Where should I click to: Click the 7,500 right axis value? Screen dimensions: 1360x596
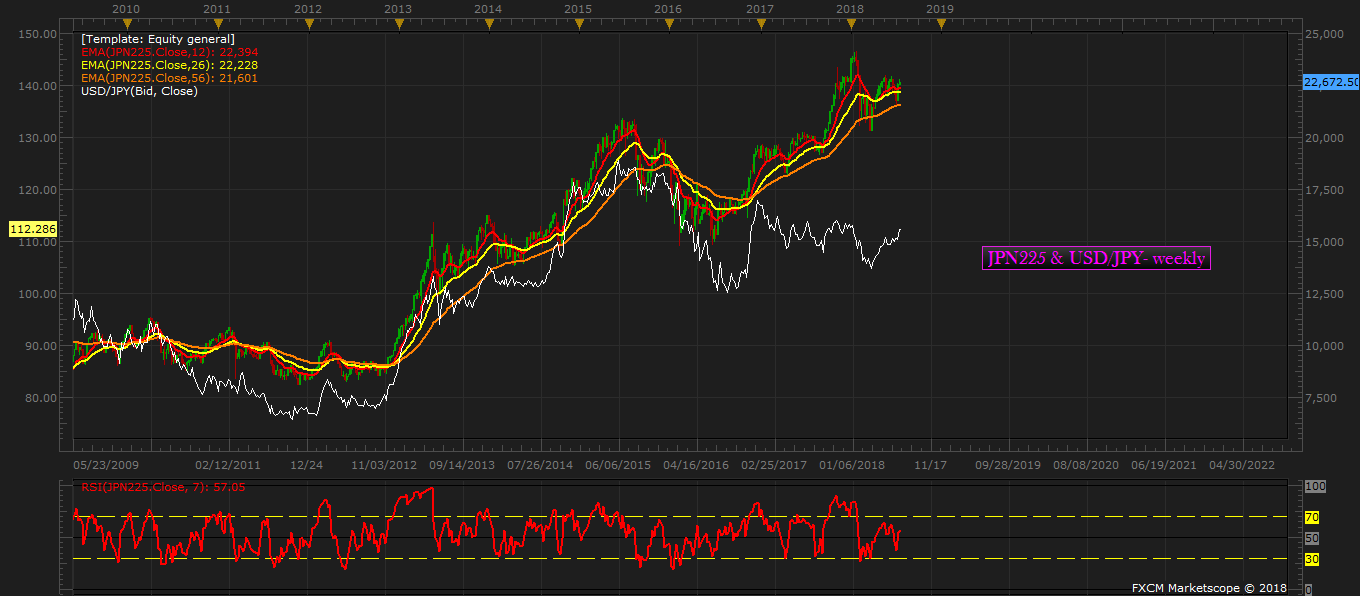point(1321,398)
